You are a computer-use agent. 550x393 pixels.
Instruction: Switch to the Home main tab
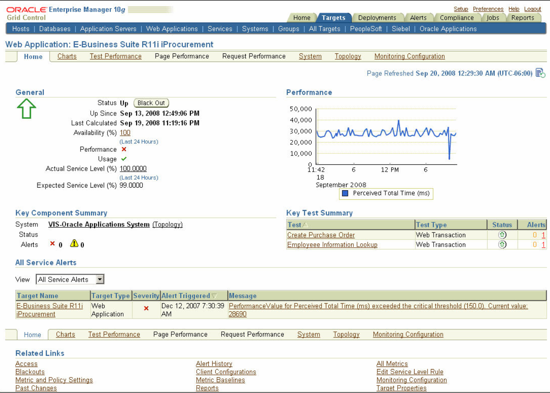(302, 18)
